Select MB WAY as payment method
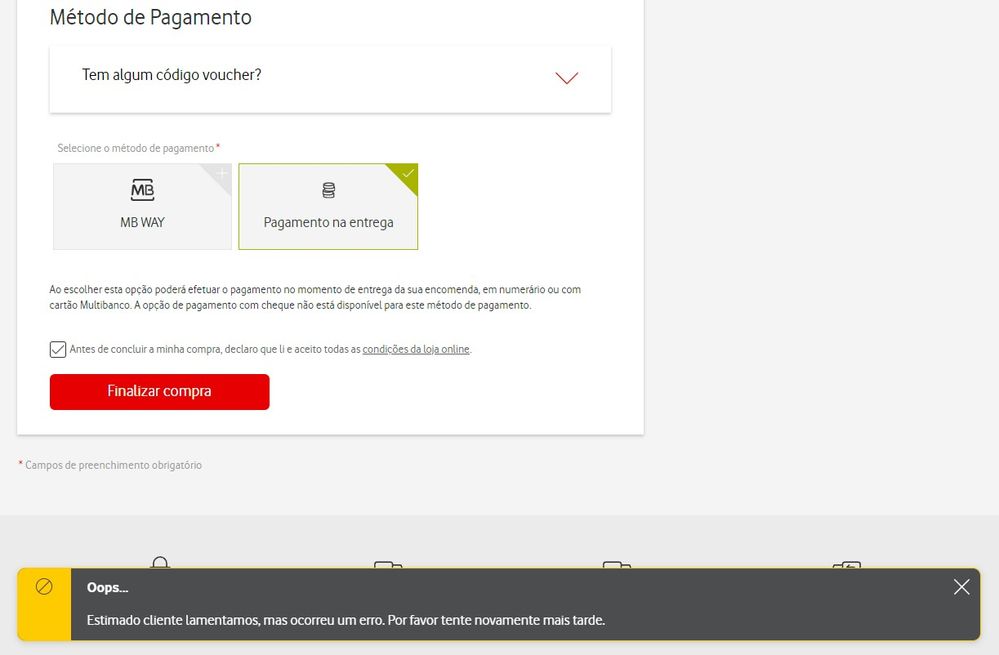999x655 pixels. [x=142, y=207]
